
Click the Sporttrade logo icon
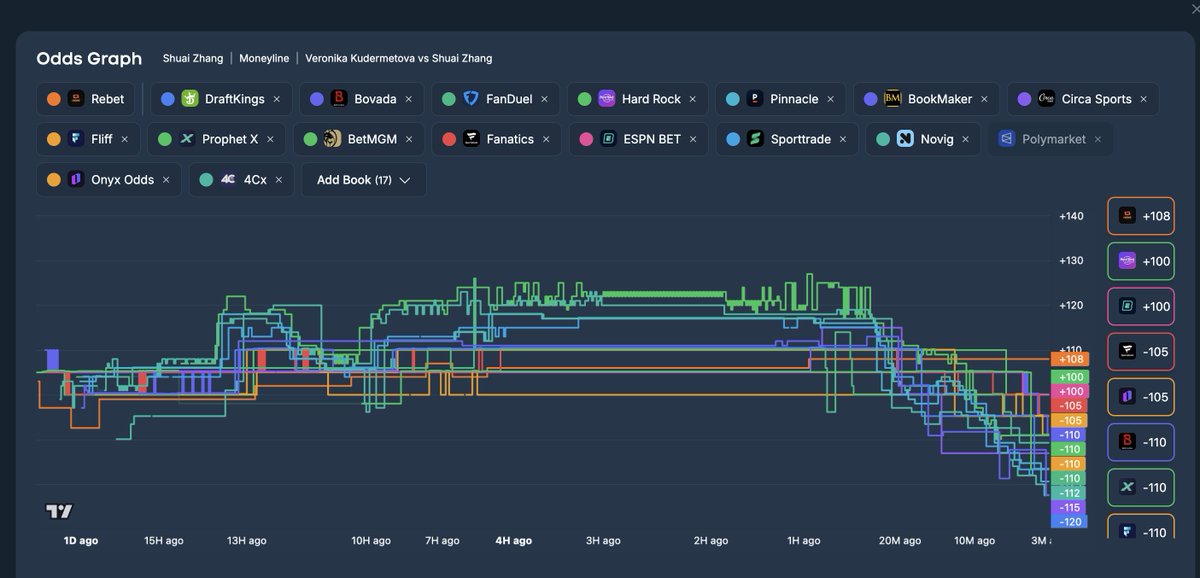point(755,139)
